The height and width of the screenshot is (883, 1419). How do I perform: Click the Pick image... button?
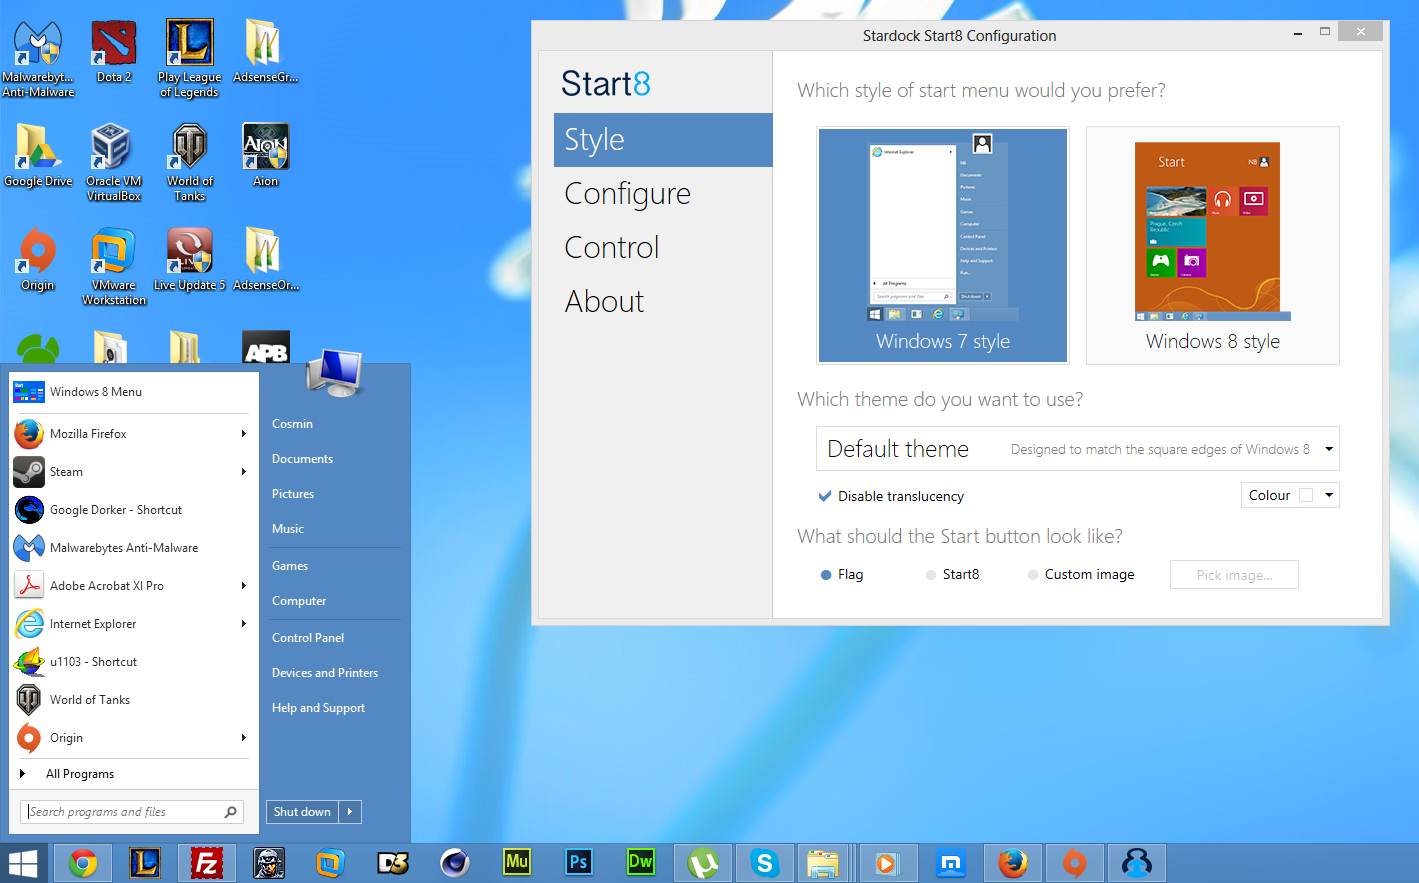(1234, 575)
